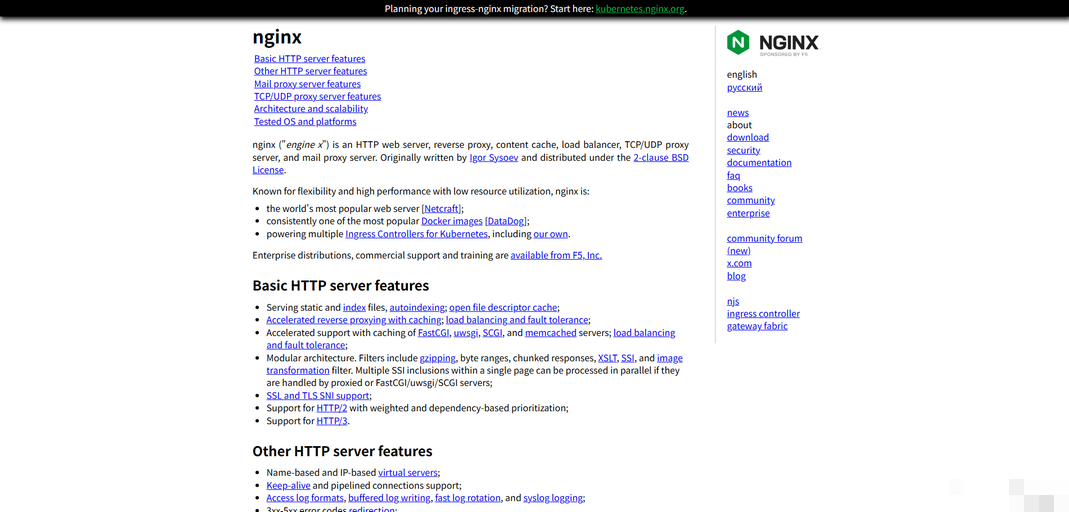Image resolution: width=1069 pixels, height=512 pixels.
Task: Click the HTTP/2 link
Action: click(332, 408)
